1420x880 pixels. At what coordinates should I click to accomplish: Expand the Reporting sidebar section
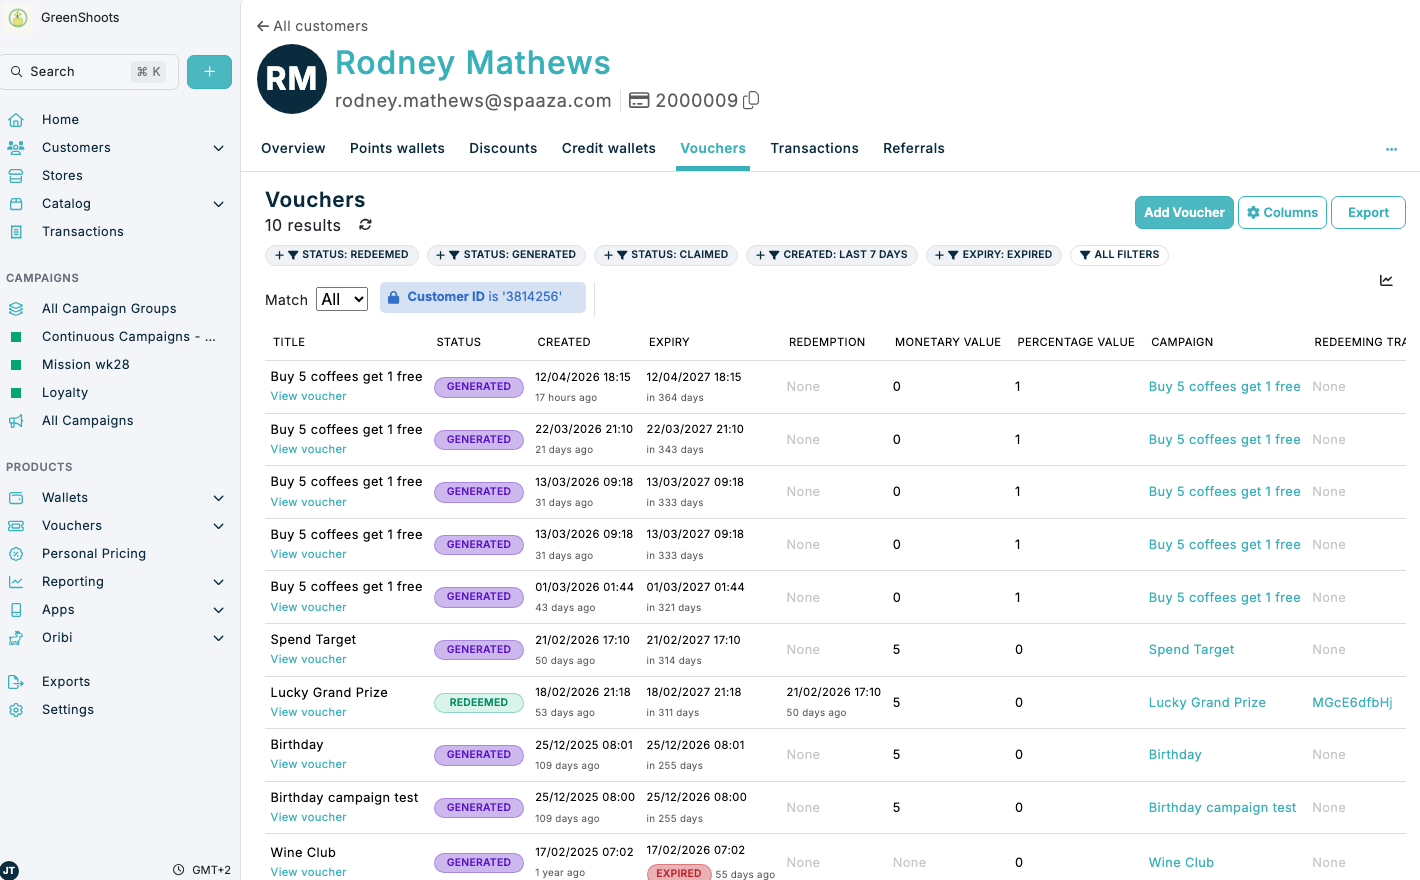pos(218,581)
